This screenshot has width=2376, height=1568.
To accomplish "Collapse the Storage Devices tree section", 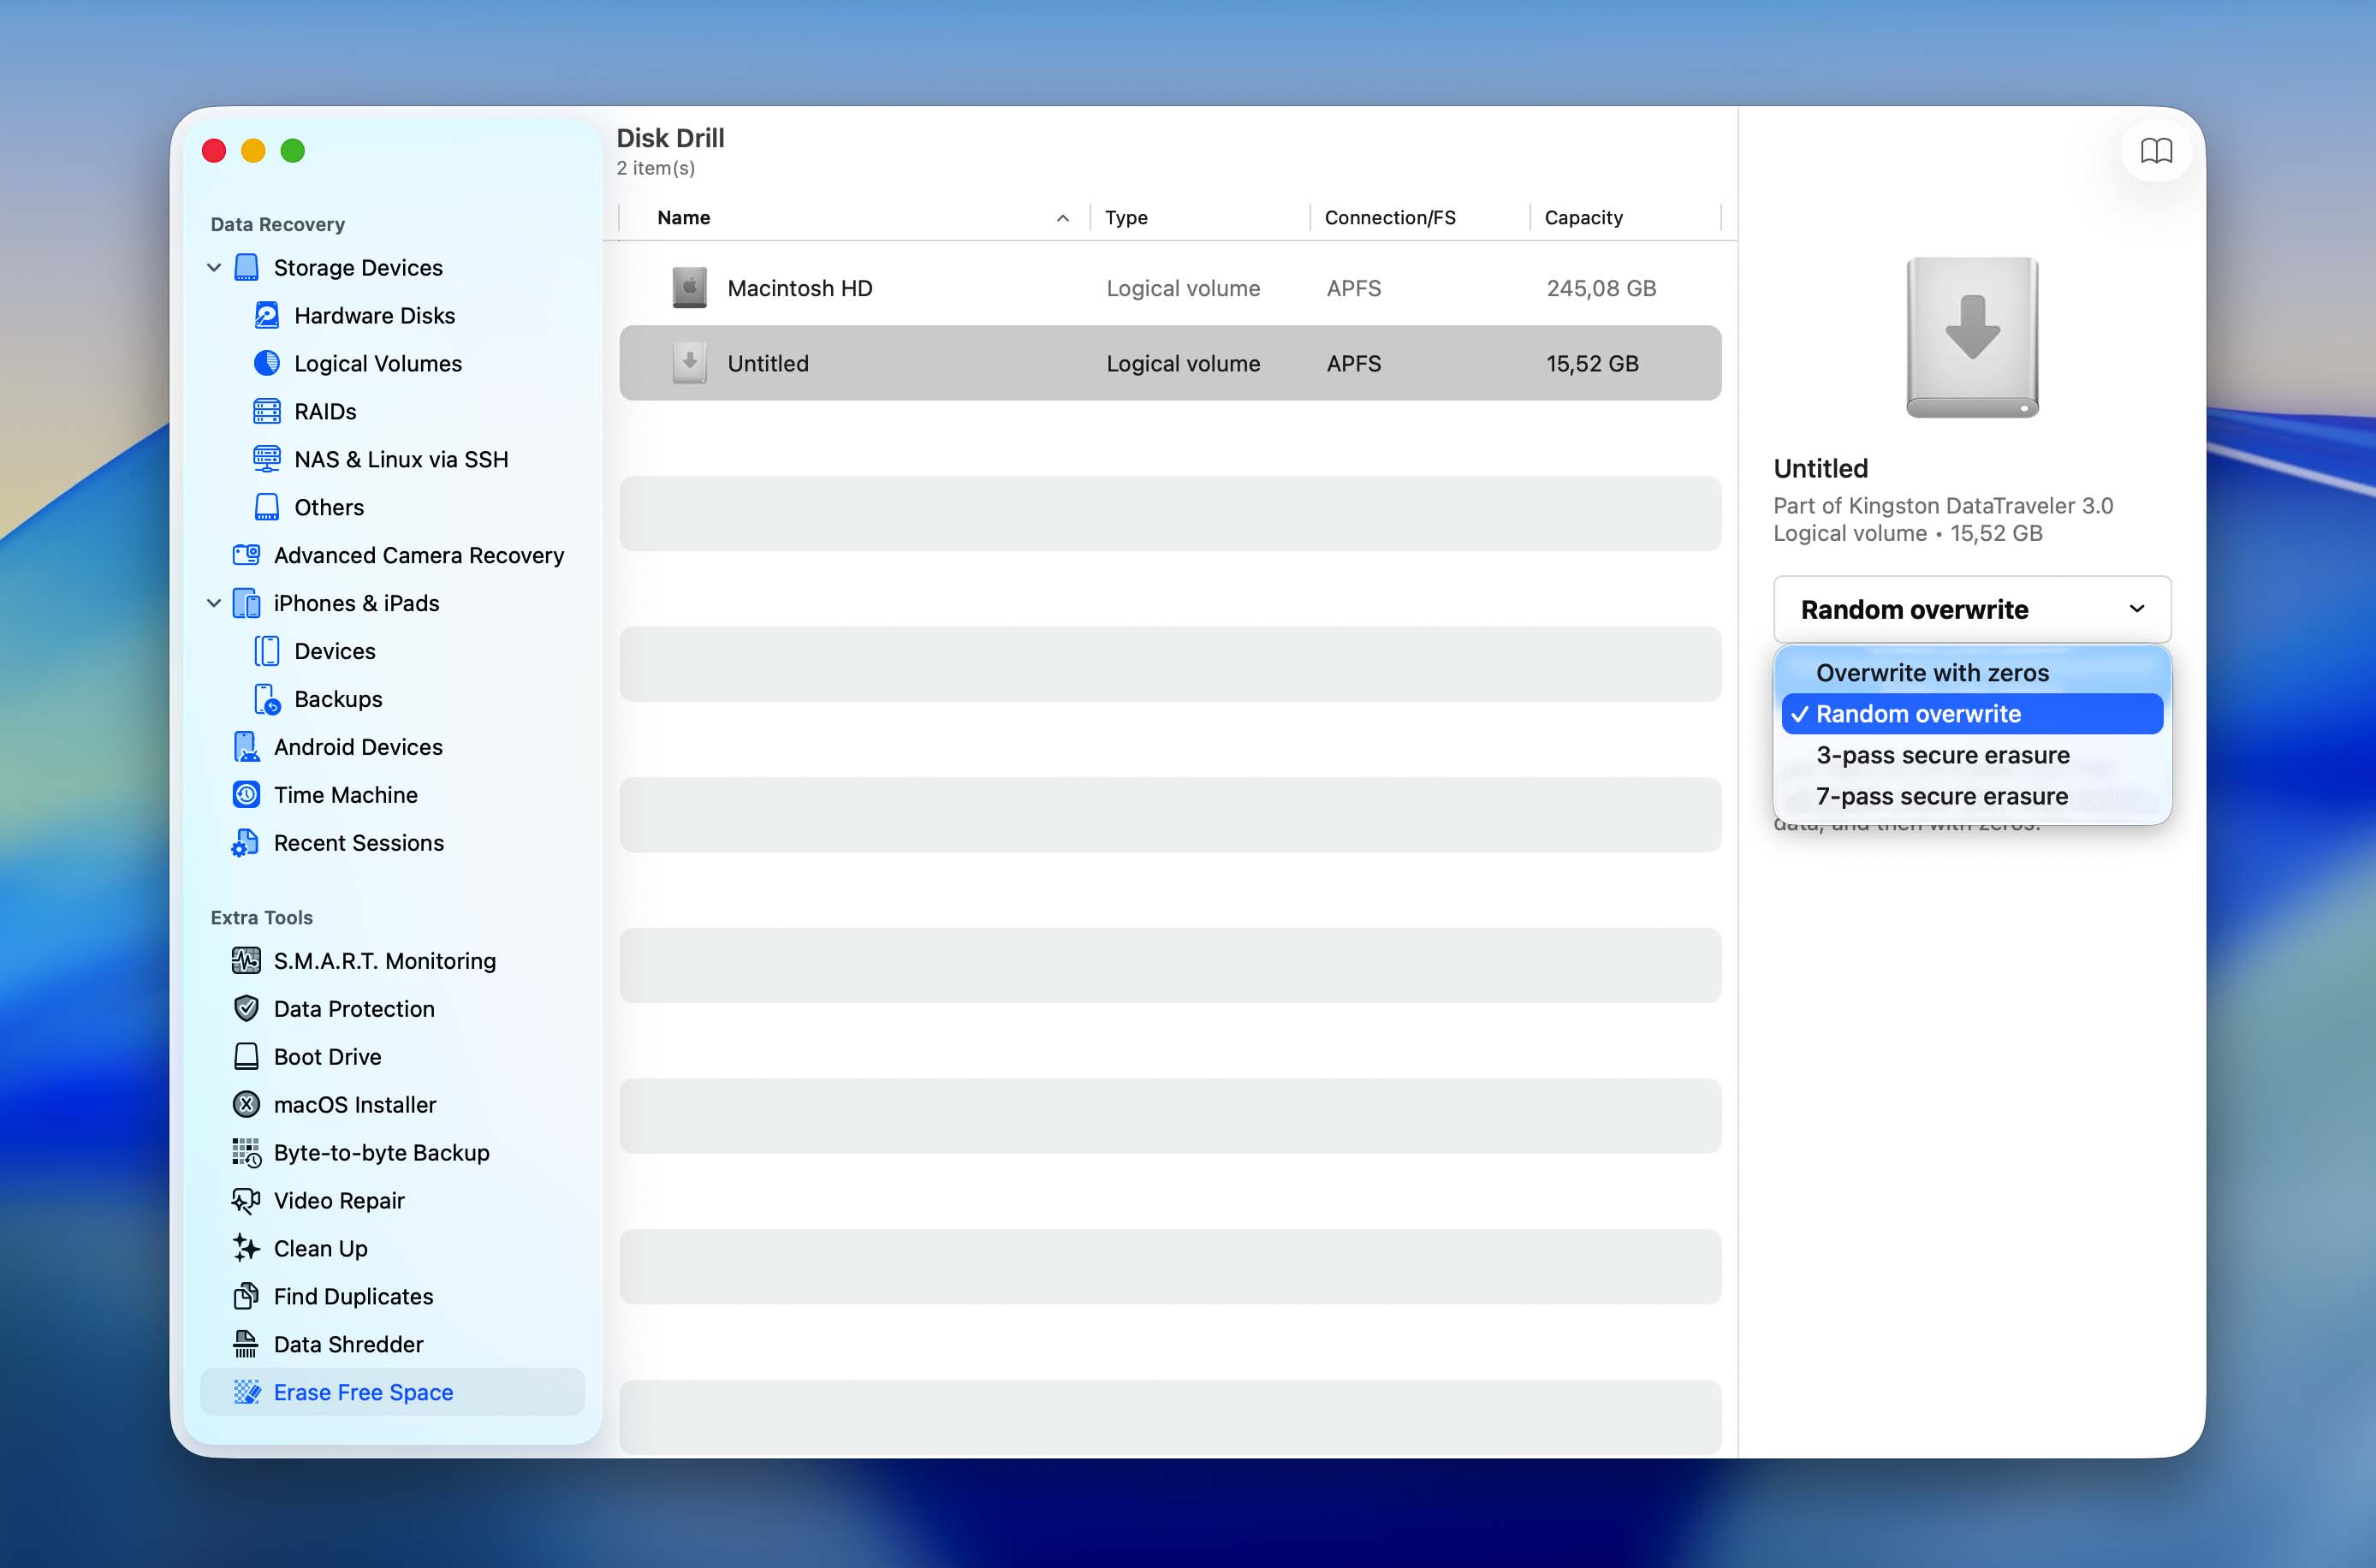I will point(214,268).
